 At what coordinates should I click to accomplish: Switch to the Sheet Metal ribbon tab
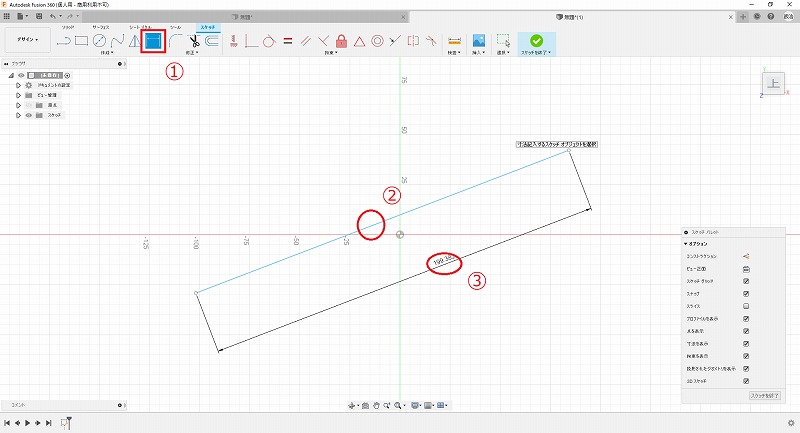point(140,27)
